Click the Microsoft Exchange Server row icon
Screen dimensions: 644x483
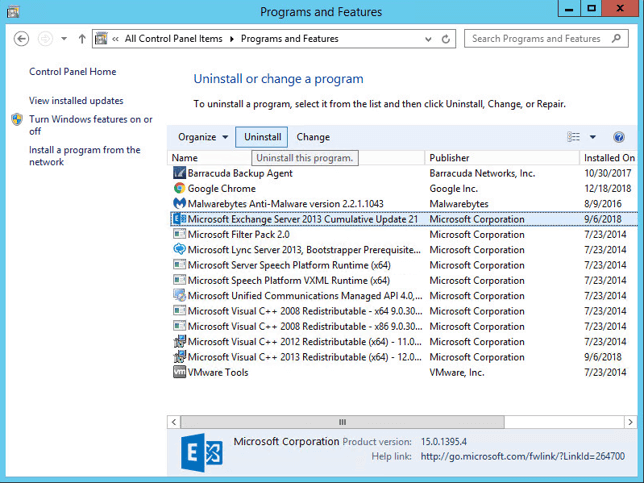tap(179, 219)
